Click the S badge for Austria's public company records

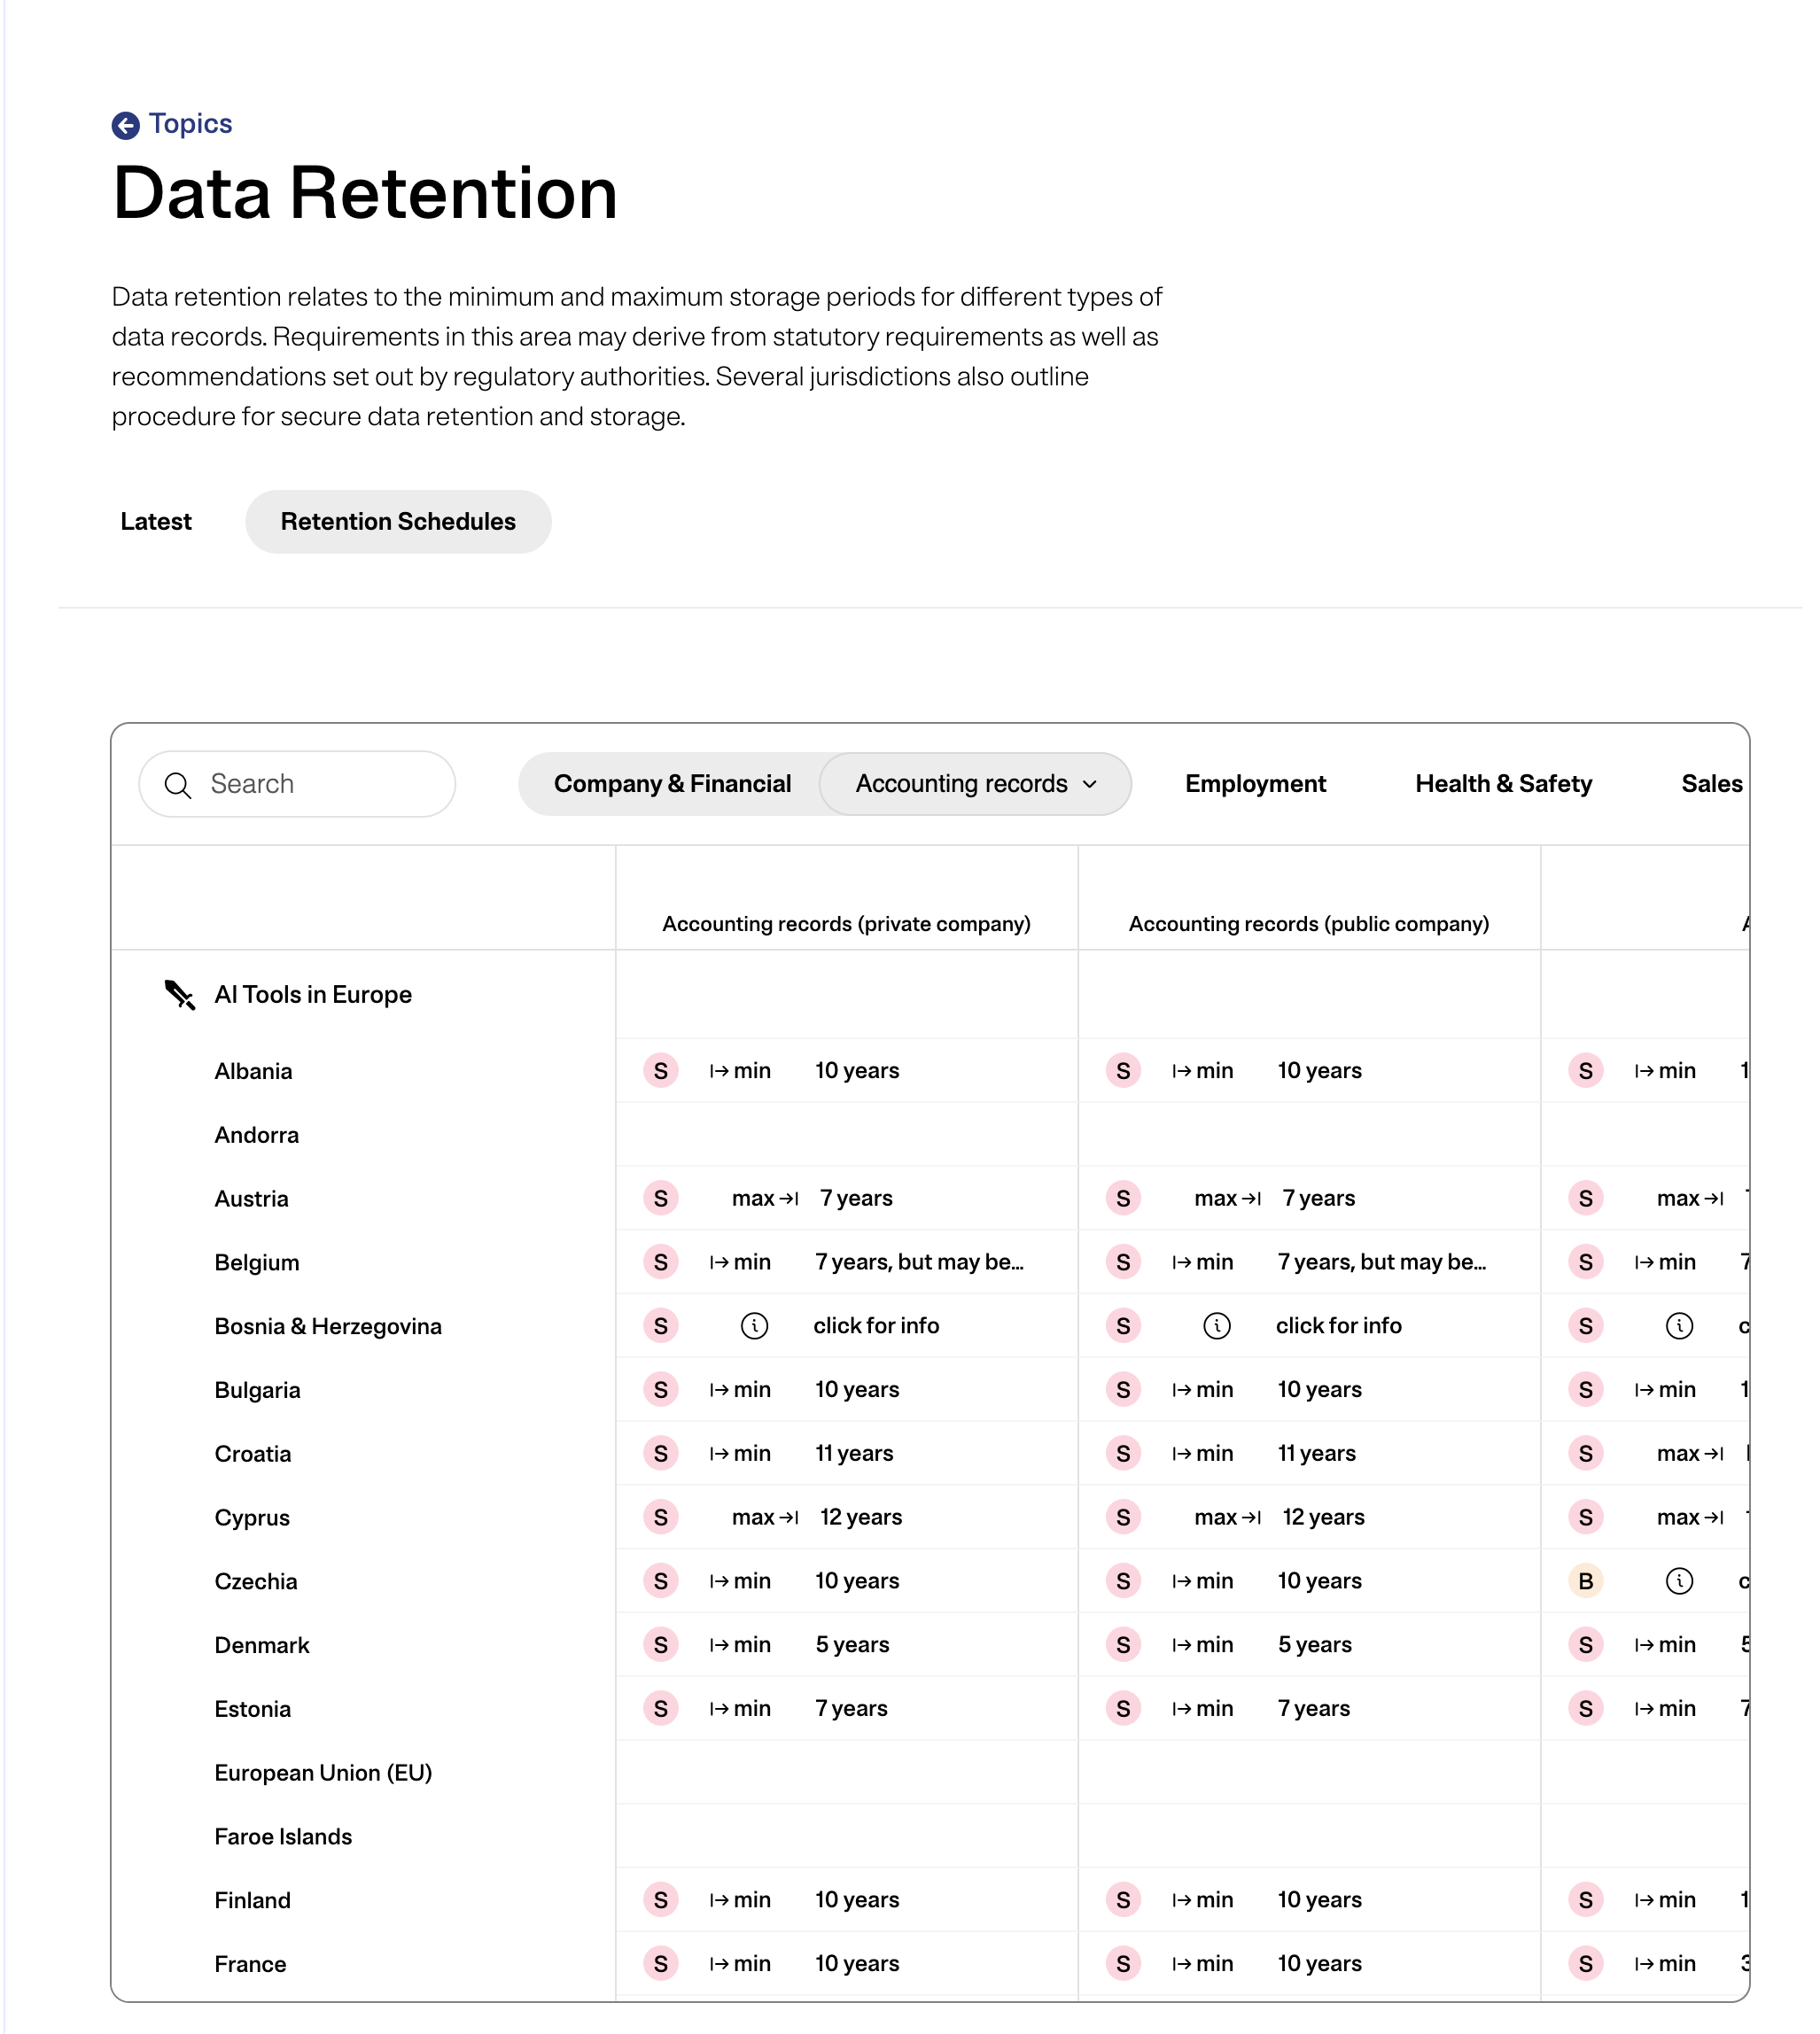tap(1124, 1197)
